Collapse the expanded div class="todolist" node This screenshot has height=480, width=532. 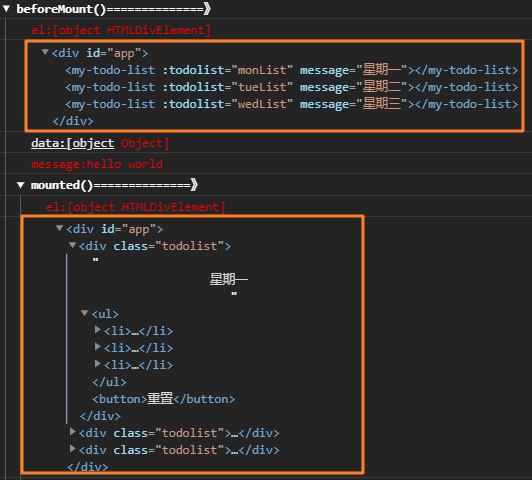click(x=72, y=245)
